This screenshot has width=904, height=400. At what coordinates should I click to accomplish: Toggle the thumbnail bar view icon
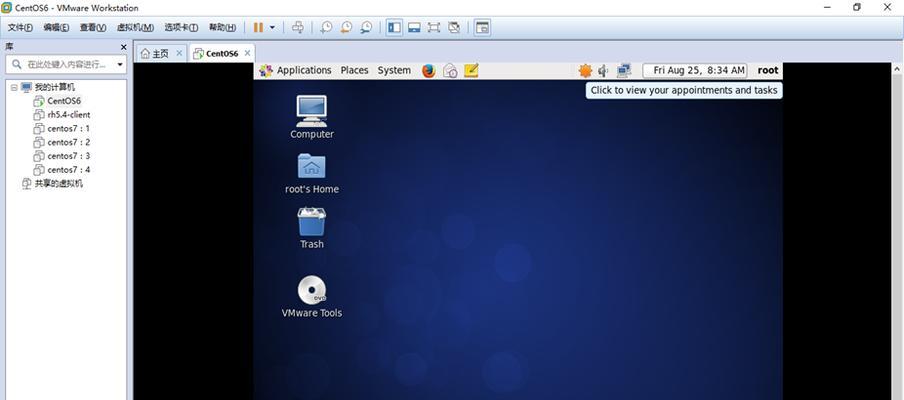pos(414,27)
